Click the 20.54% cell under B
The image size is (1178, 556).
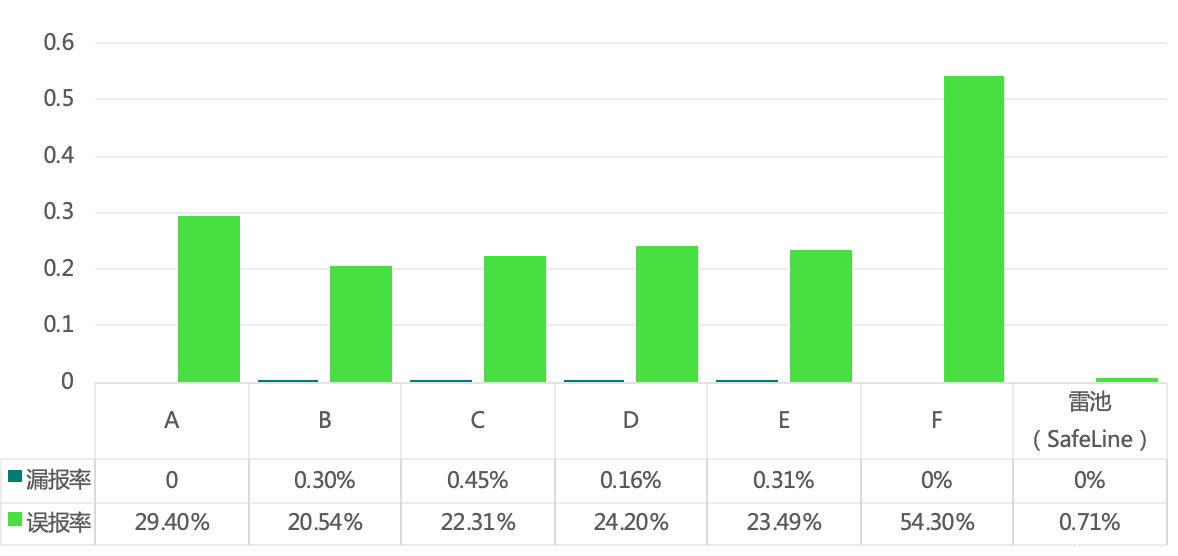pyautogui.click(x=325, y=522)
